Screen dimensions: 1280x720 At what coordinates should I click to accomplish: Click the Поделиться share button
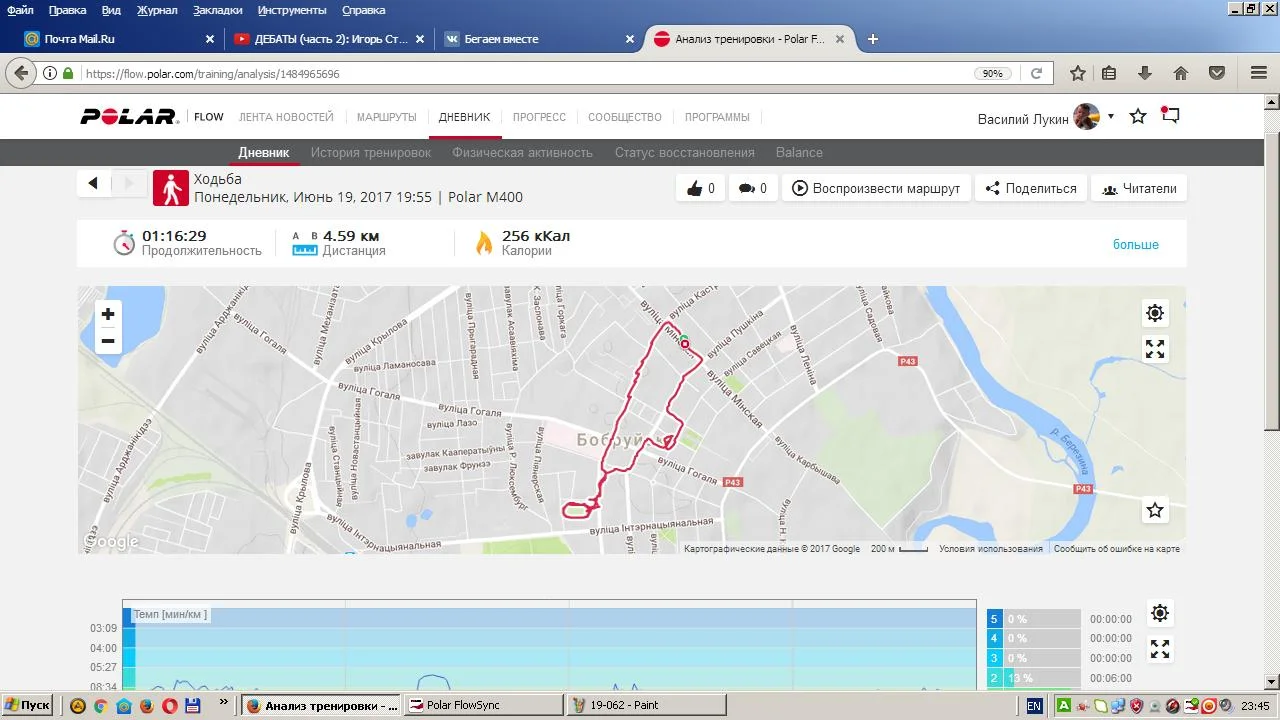tap(1031, 188)
